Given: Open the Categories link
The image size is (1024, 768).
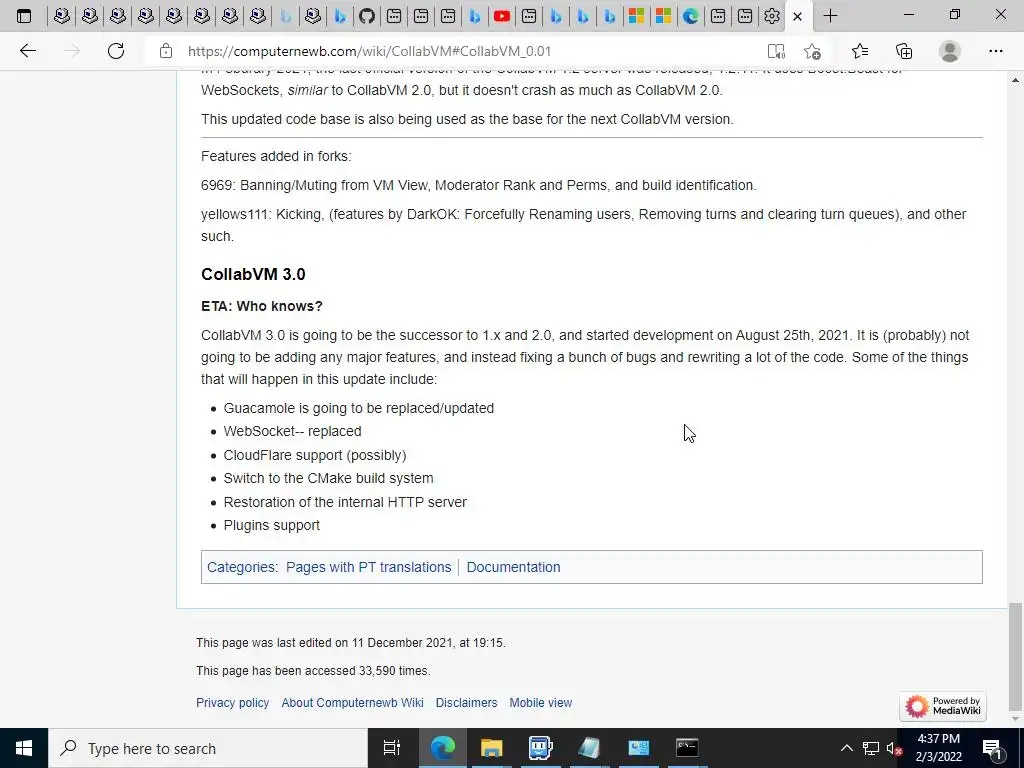Looking at the screenshot, I should pyautogui.click(x=242, y=567).
